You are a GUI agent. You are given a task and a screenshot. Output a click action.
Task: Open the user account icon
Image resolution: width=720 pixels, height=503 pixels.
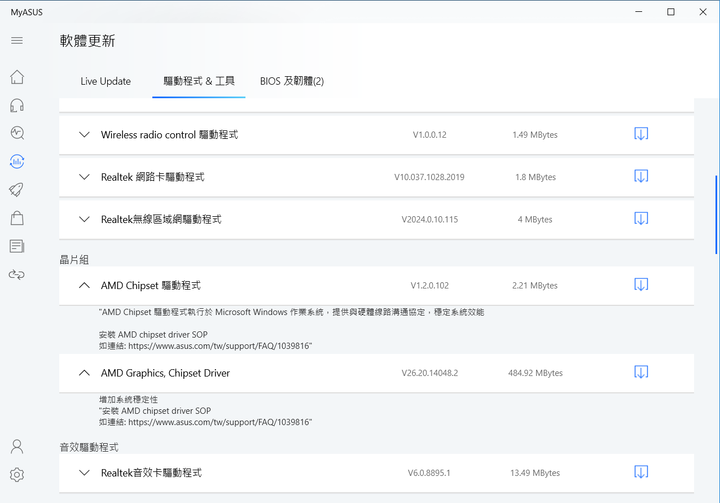pos(17,446)
